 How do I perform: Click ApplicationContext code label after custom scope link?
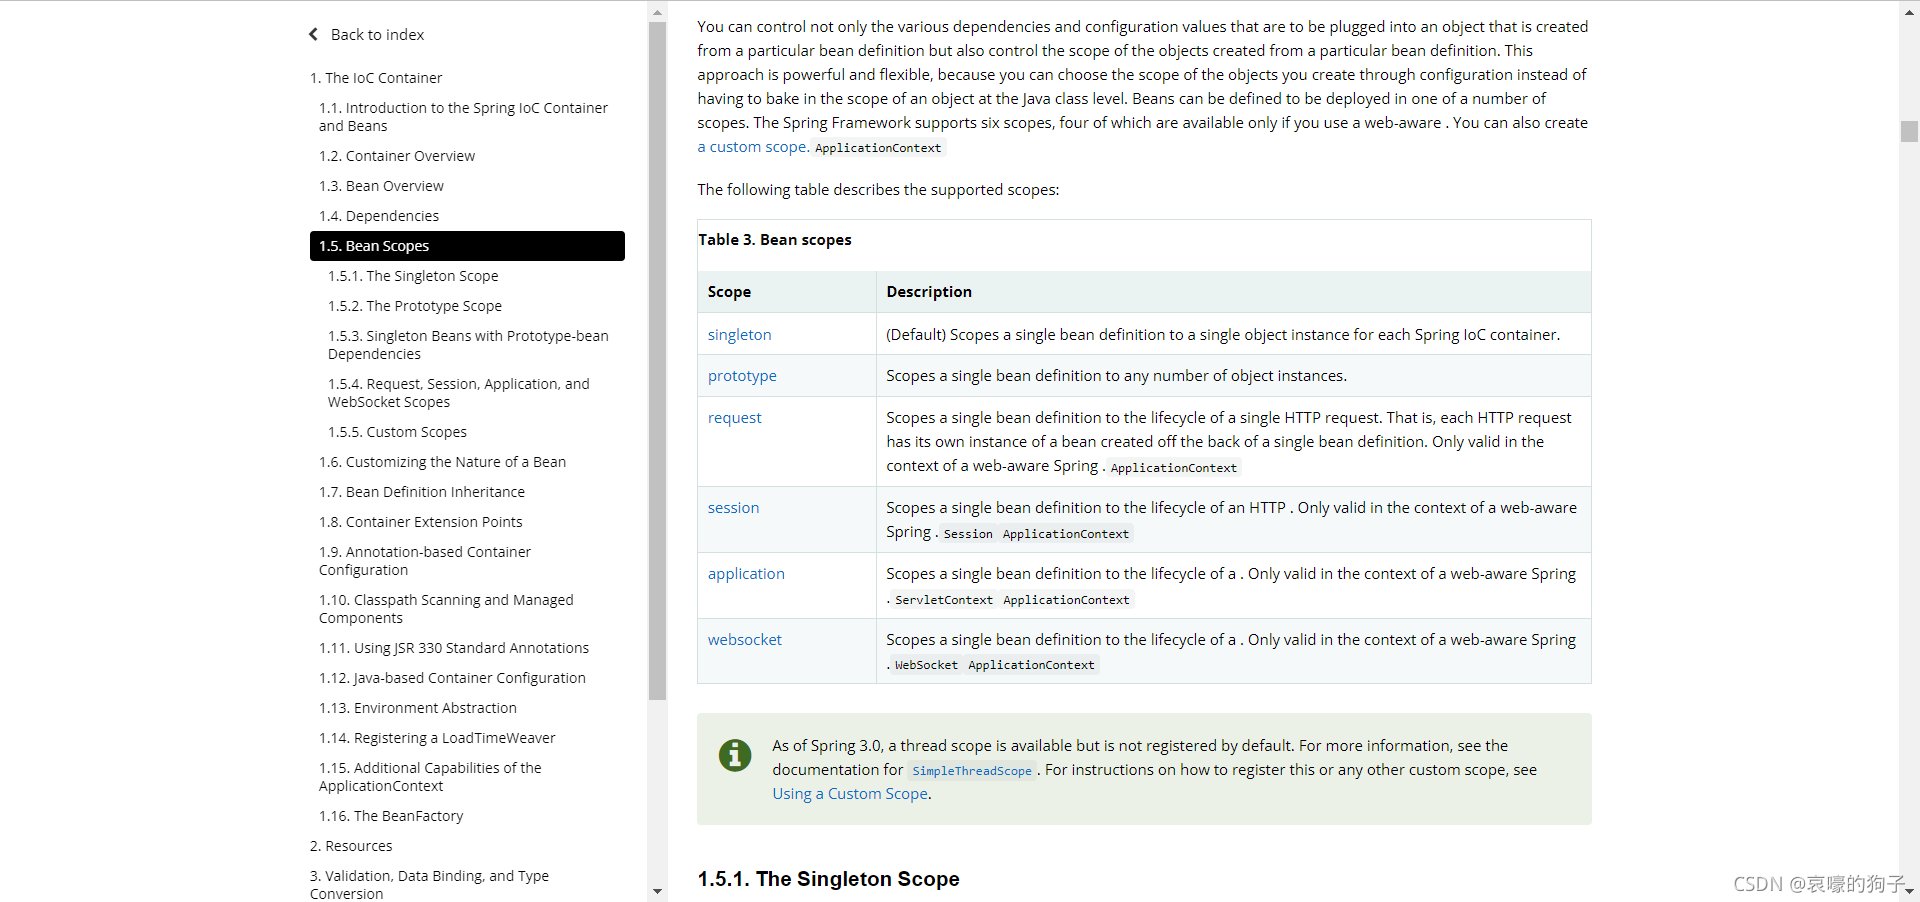878,148
